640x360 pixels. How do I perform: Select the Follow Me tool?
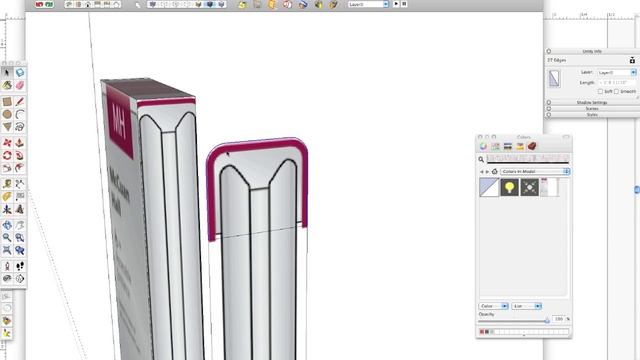point(20,155)
